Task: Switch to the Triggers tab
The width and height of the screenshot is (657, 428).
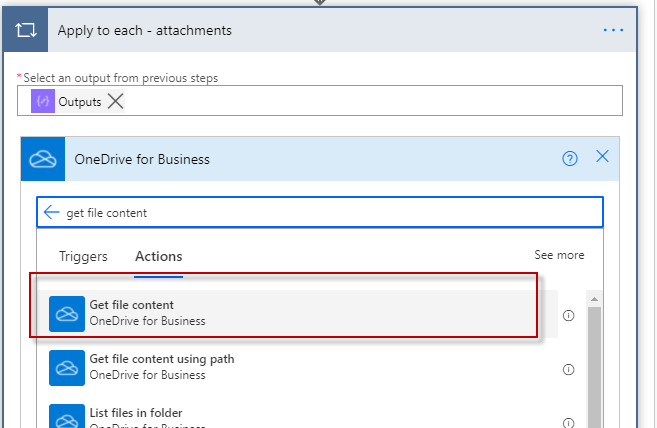Action: (x=83, y=256)
